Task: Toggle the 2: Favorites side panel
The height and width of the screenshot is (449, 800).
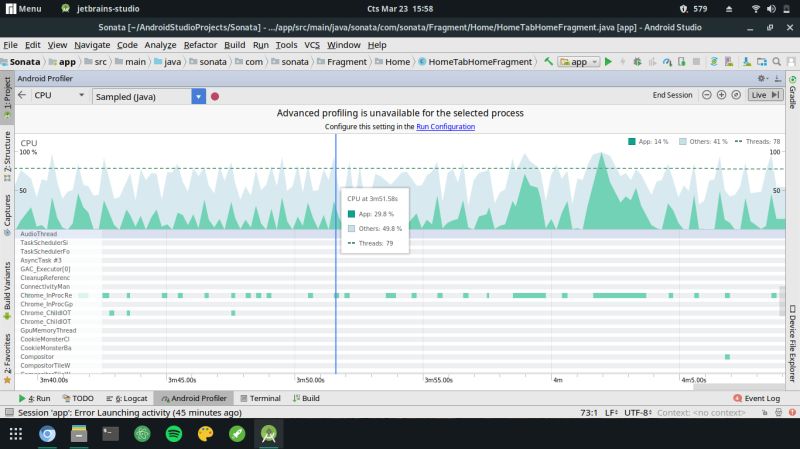Action: [7, 359]
